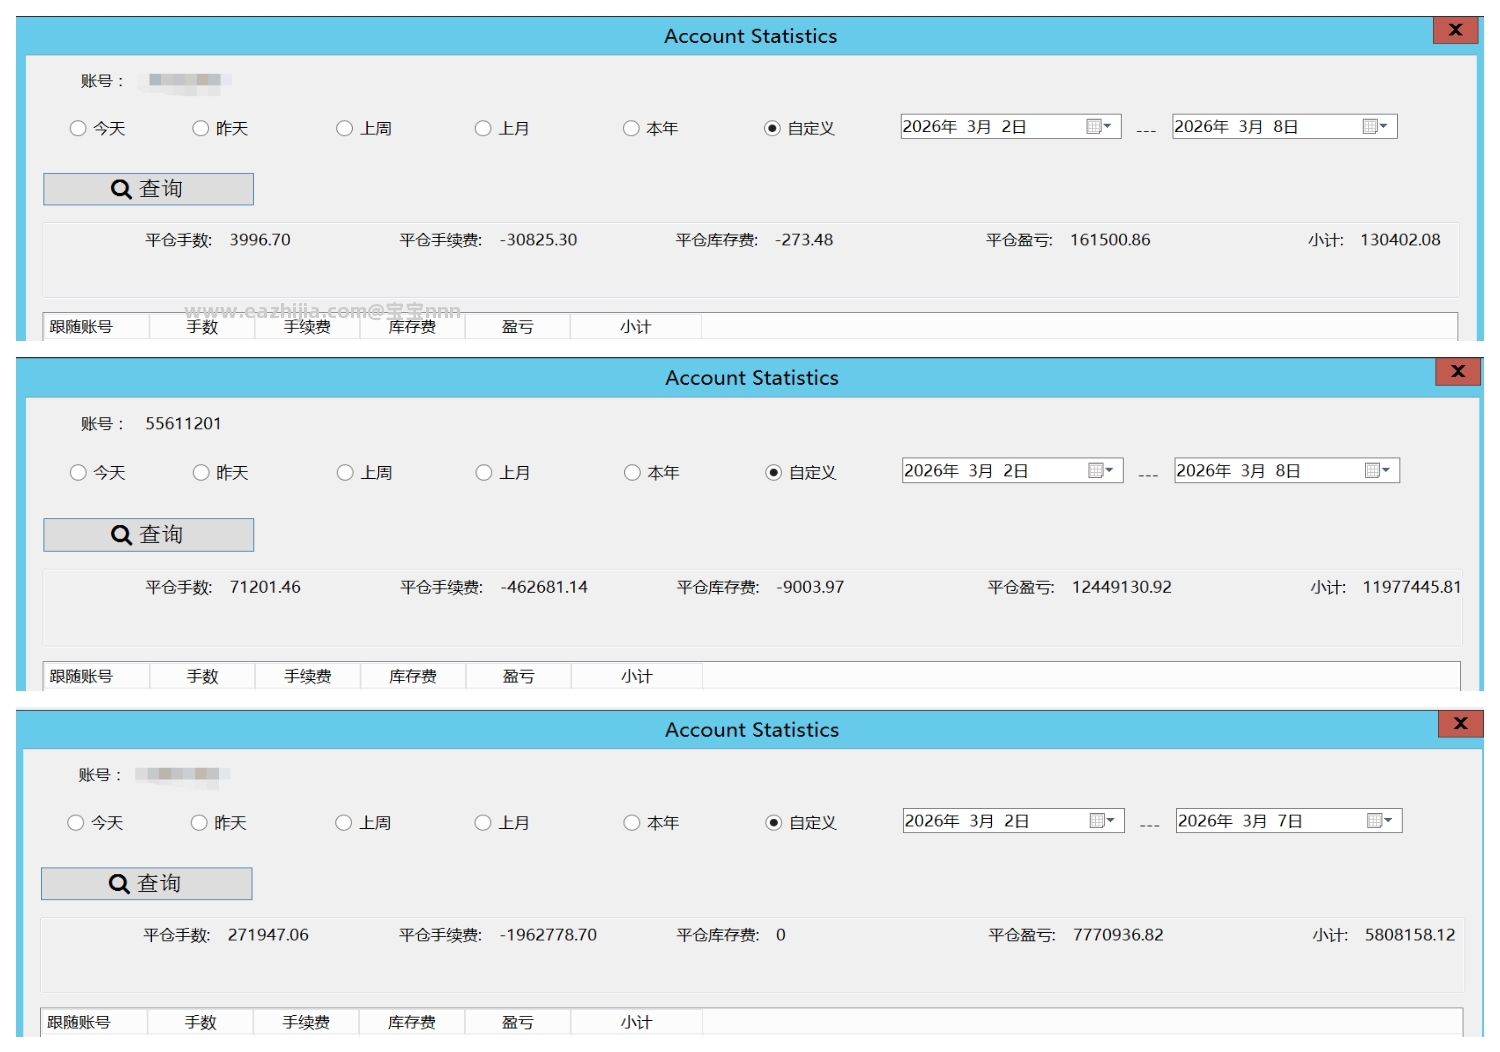Screen dimensions: 1500x1052
Task: Open start date calendar in account 55611201 window
Action: click(x=1101, y=470)
